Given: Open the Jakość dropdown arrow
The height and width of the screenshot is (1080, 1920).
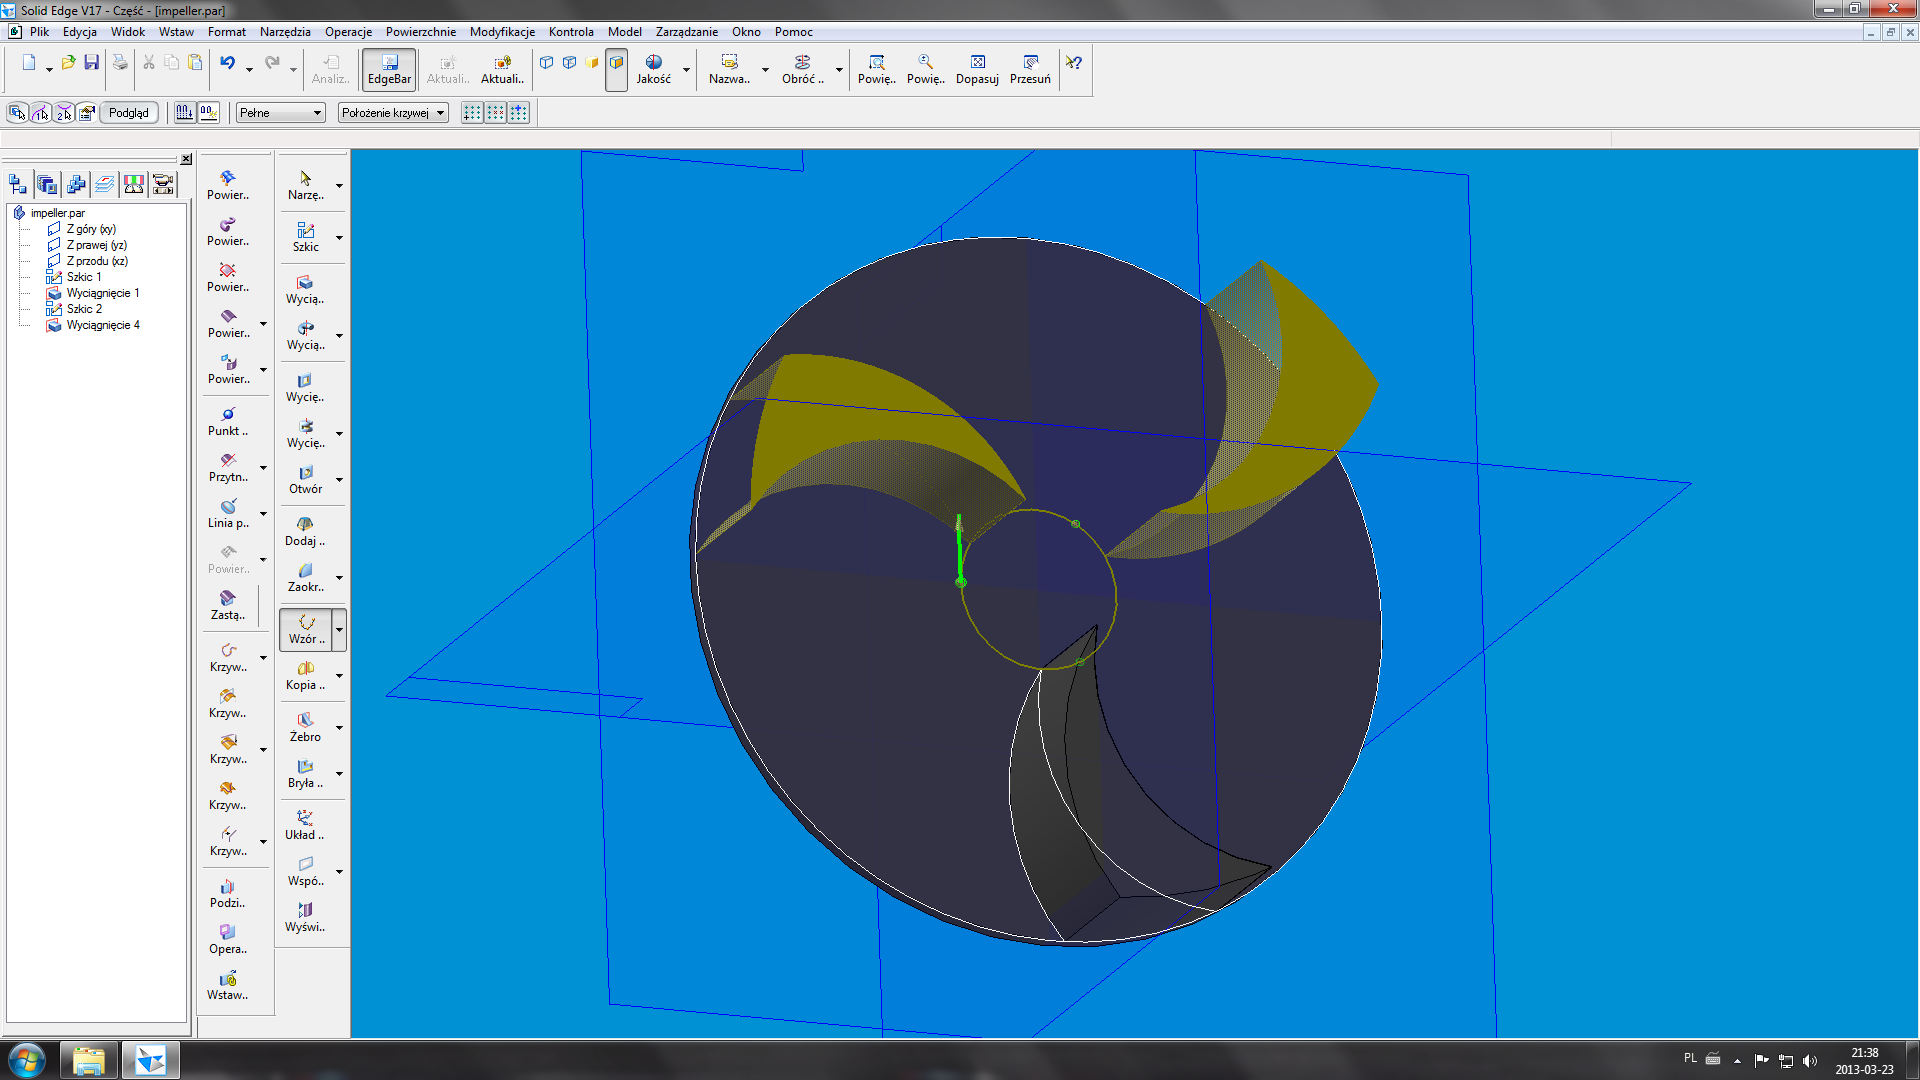Looking at the screenshot, I should (x=686, y=70).
